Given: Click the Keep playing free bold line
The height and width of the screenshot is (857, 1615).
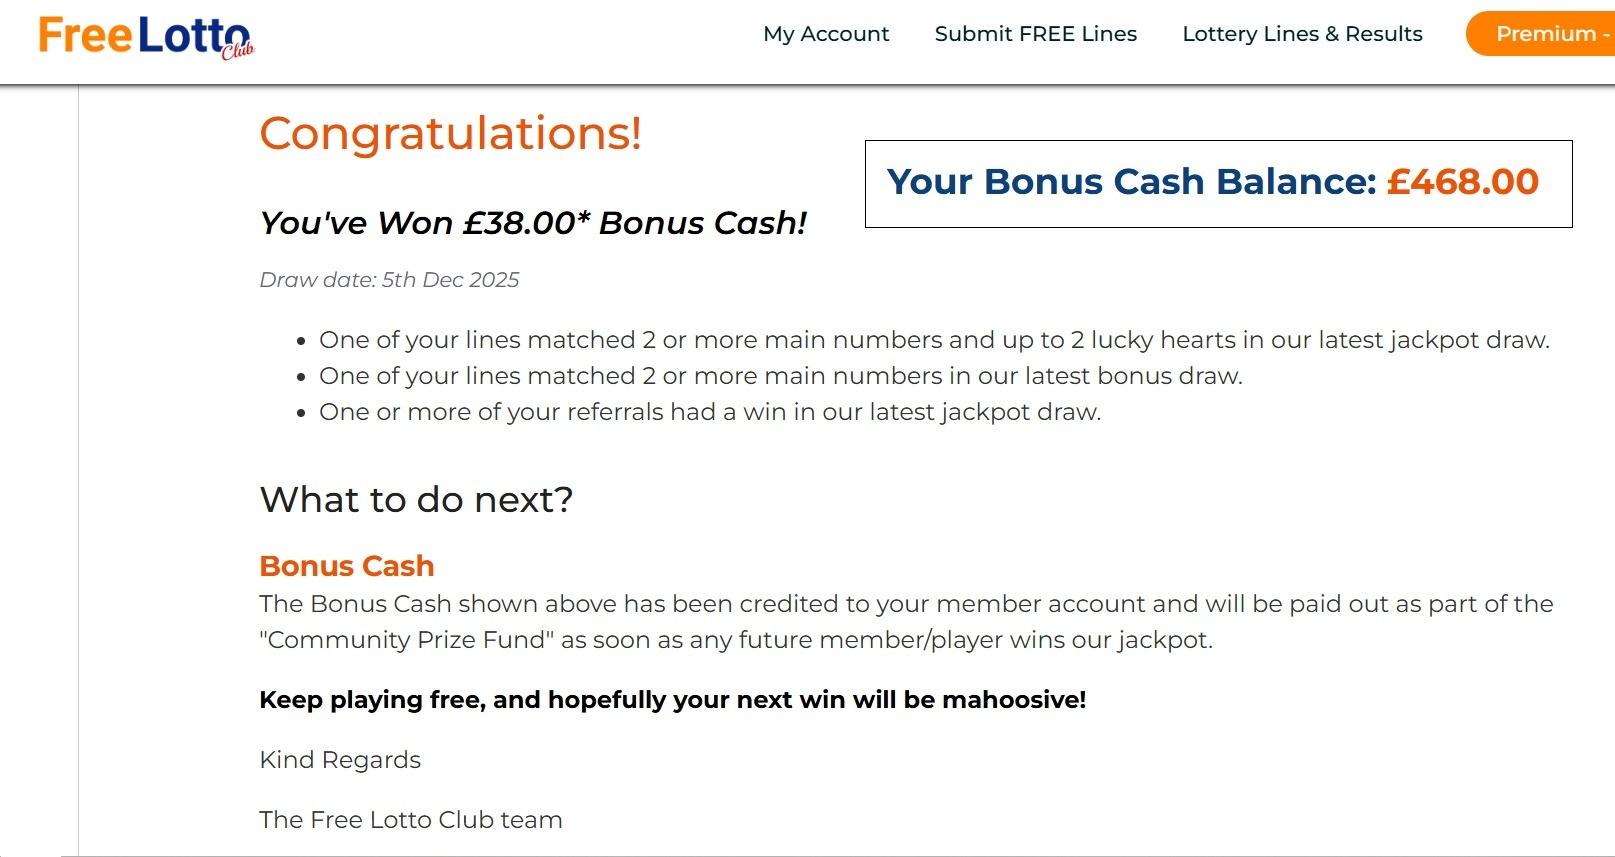Looking at the screenshot, I should tap(672, 700).
